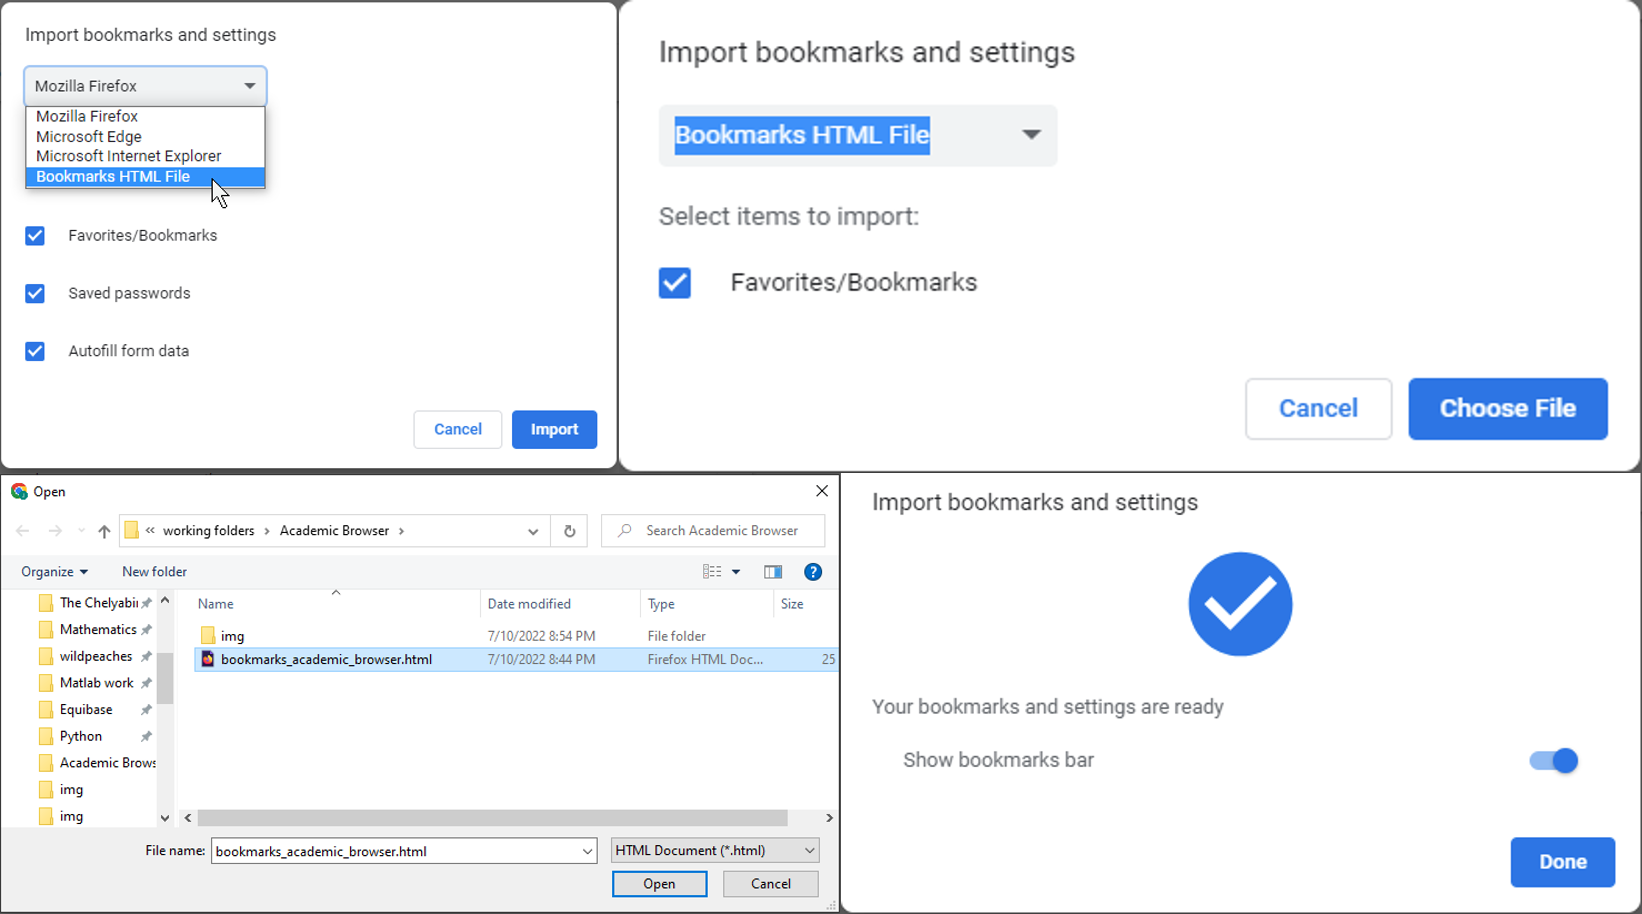Open File name history dropdown

pyautogui.click(x=587, y=851)
